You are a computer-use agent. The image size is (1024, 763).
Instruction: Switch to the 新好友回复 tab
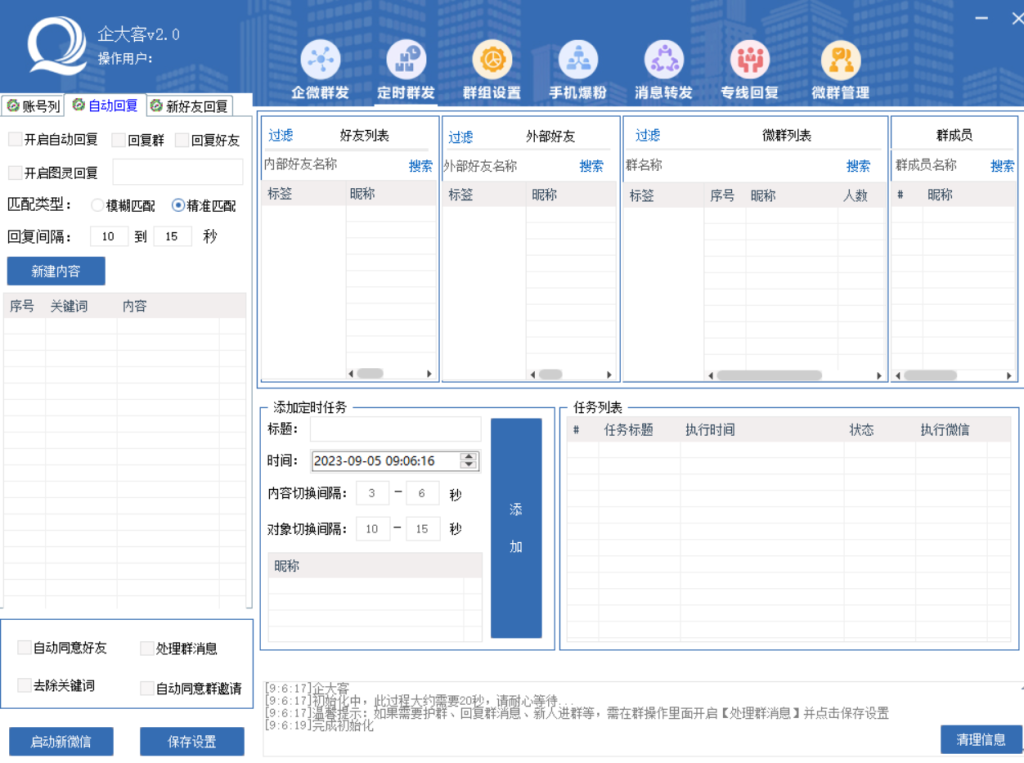click(x=189, y=106)
